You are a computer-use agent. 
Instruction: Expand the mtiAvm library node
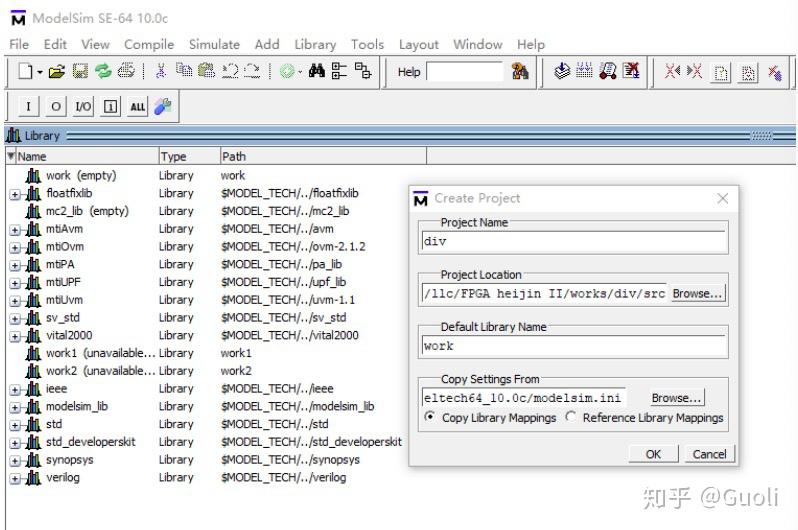[x=15, y=230]
